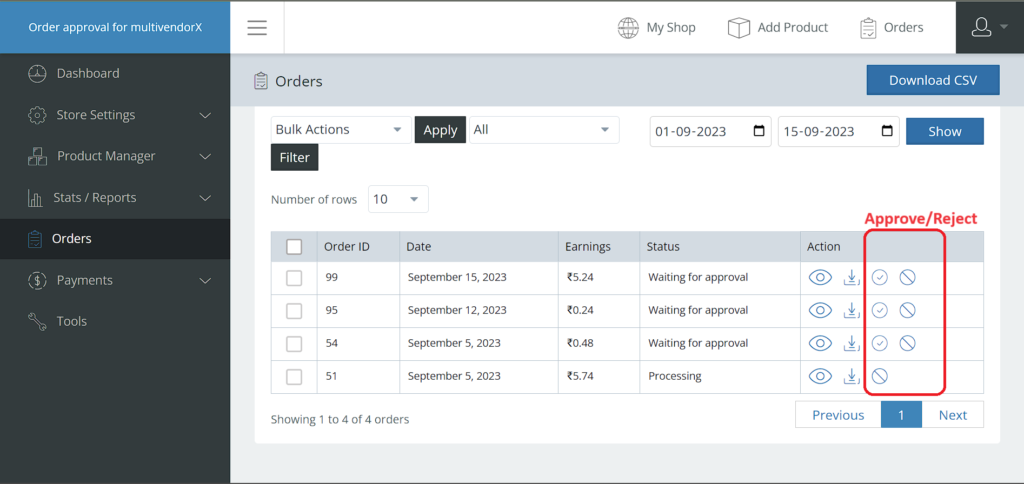Toggle the select-all orders header checkbox

tap(295, 247)
